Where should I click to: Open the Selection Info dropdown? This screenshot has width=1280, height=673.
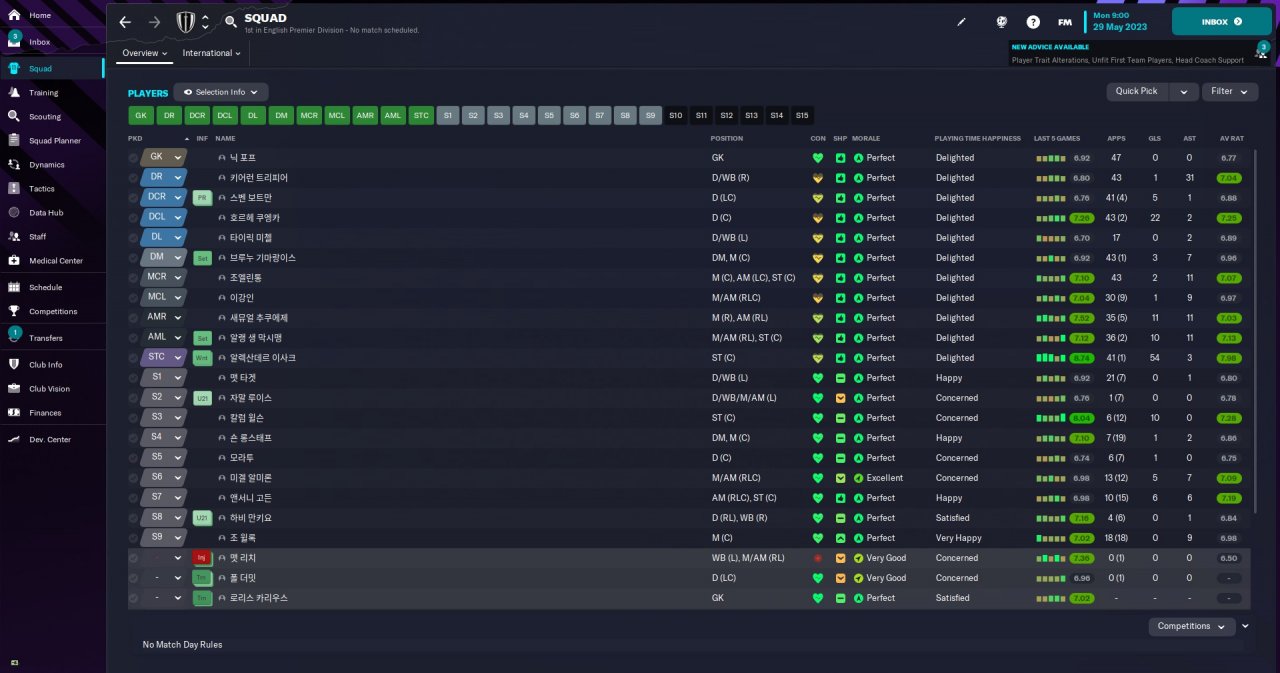pos(221,92)
